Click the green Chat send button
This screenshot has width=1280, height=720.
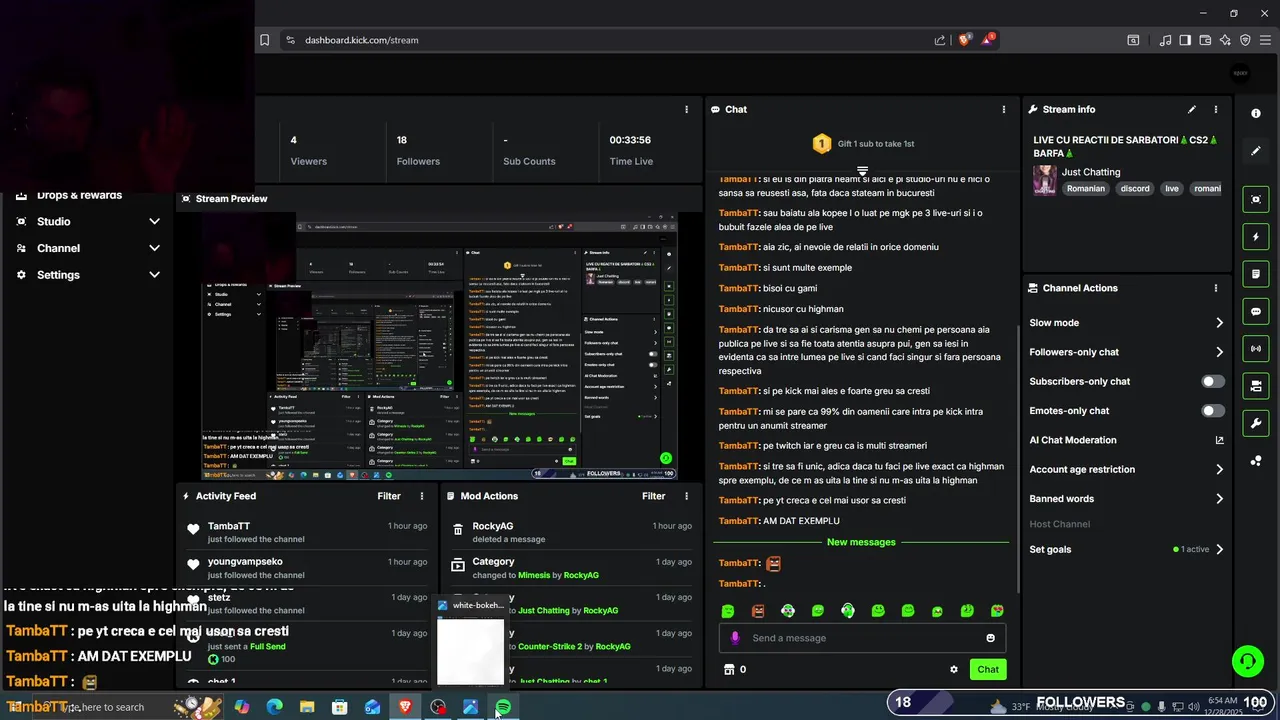click(x=988, y=670)
